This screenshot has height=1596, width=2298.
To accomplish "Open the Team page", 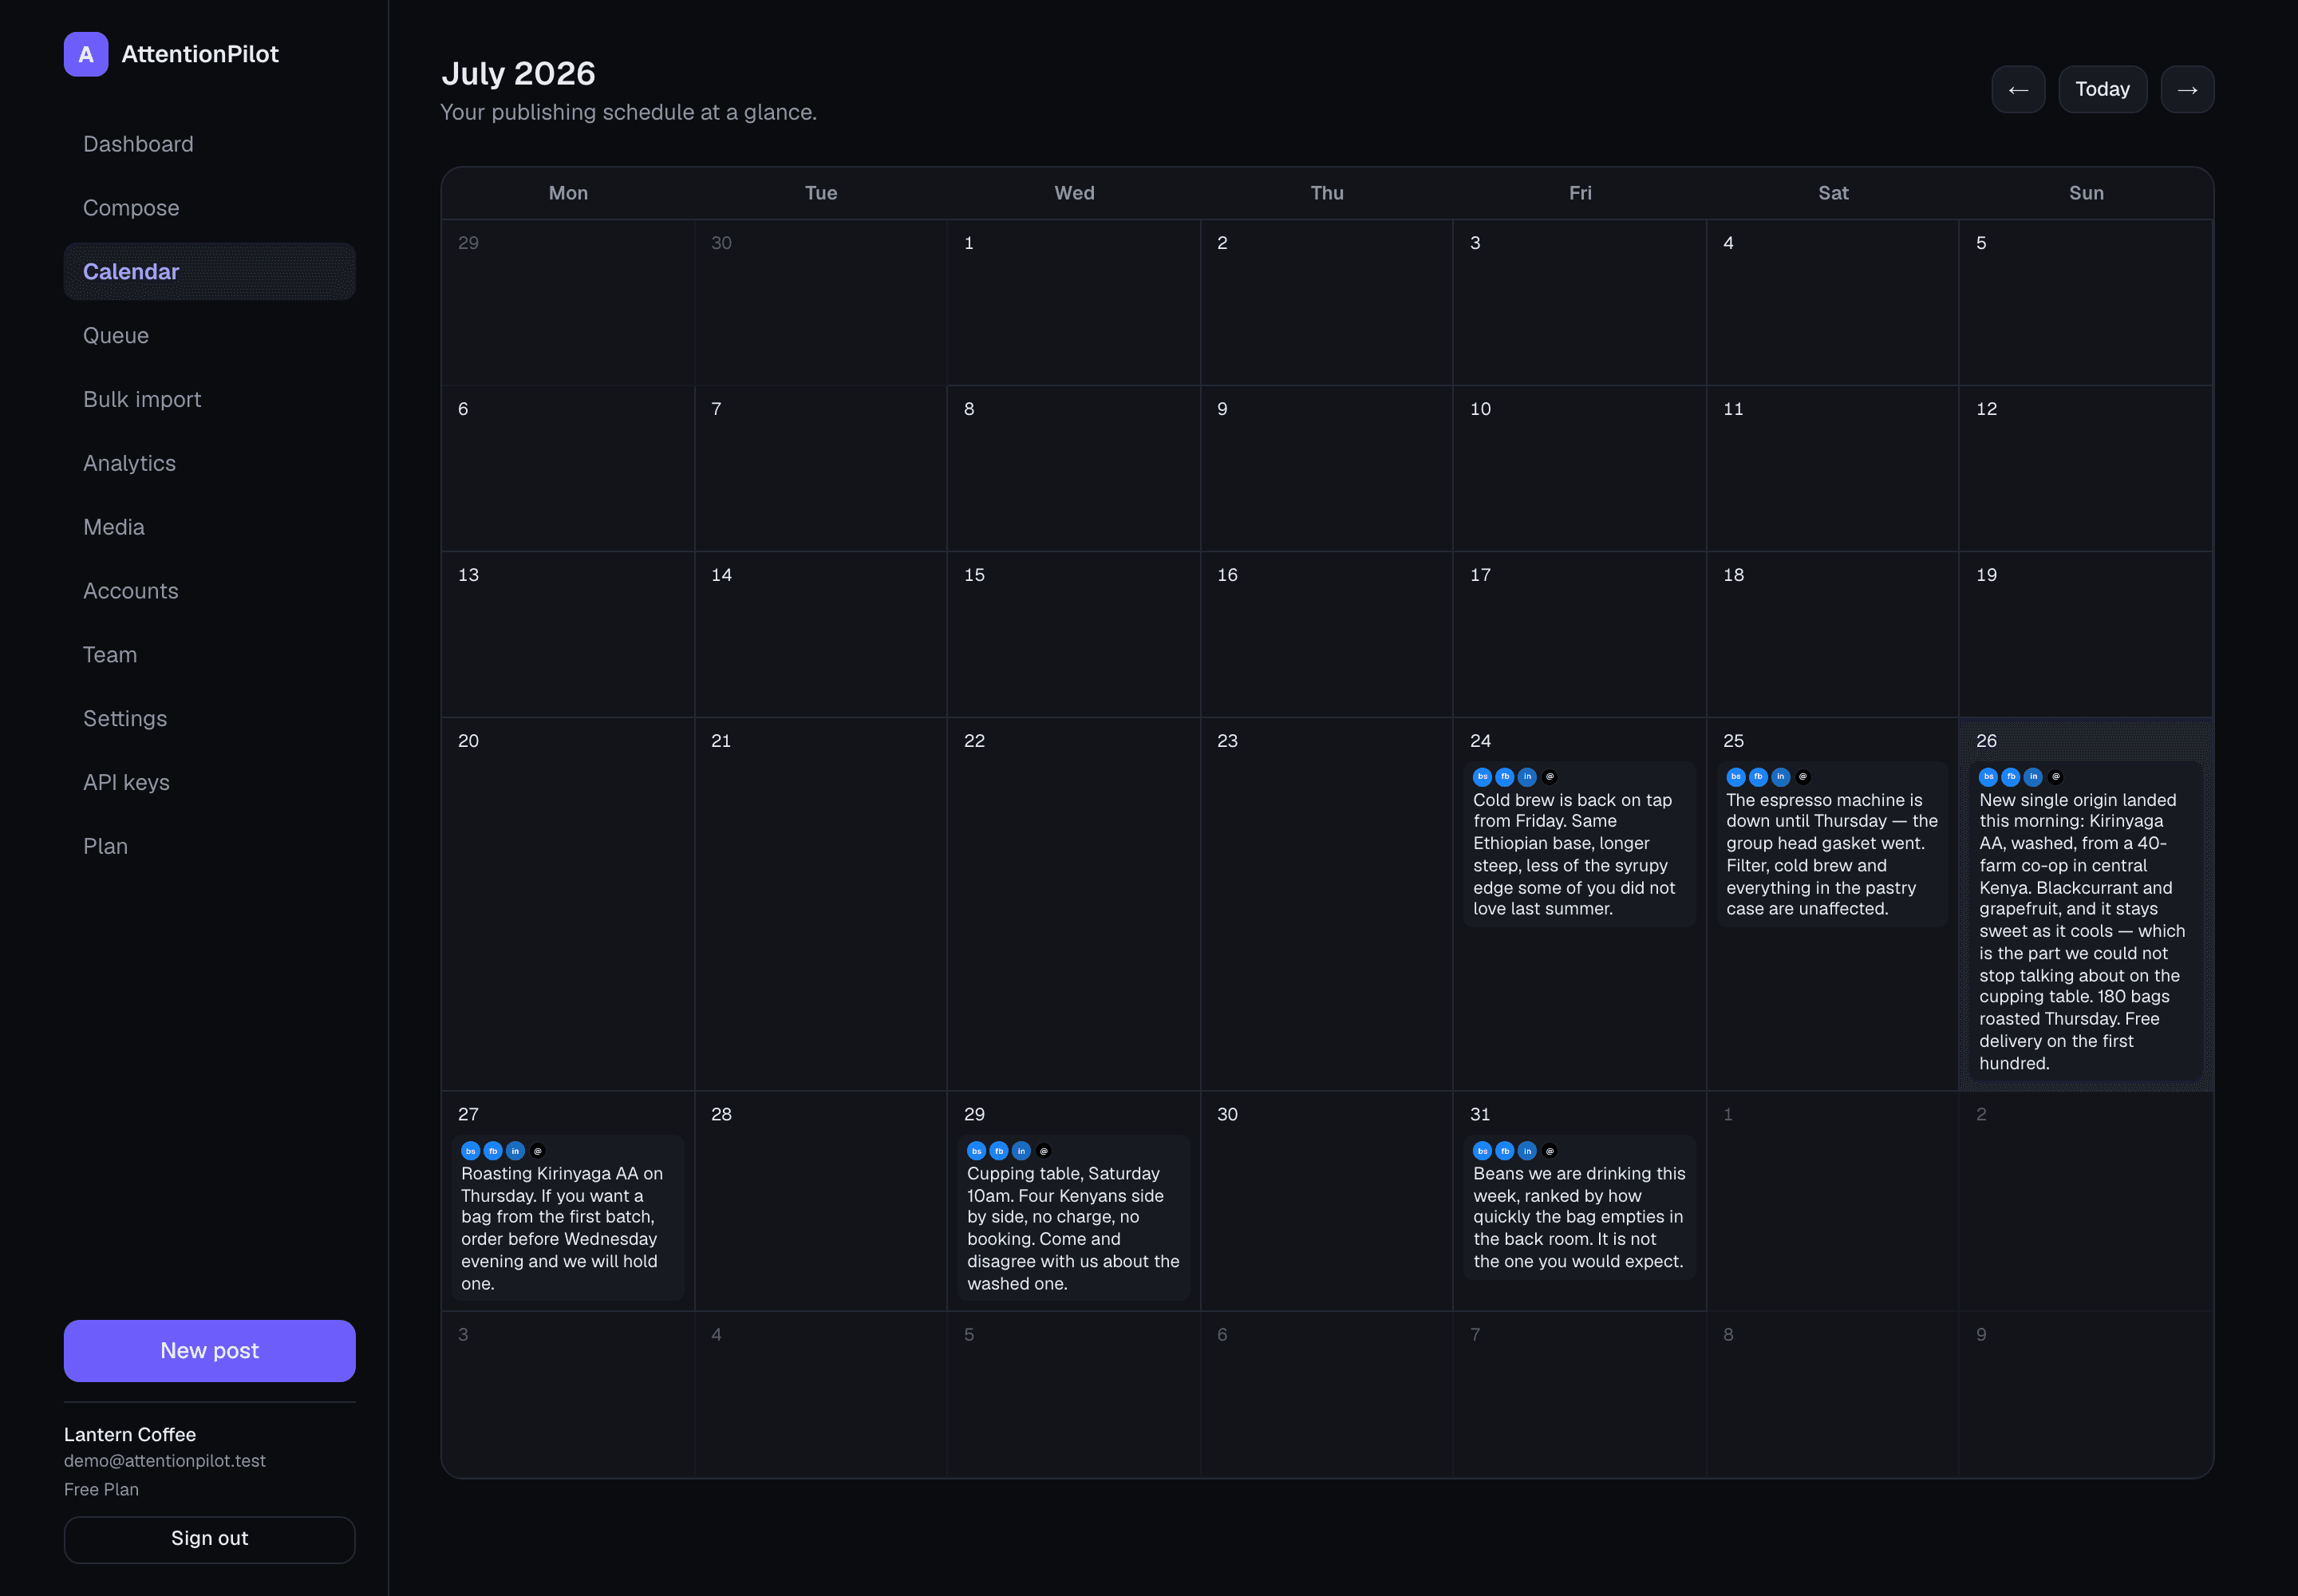I will tap(209, 655).
